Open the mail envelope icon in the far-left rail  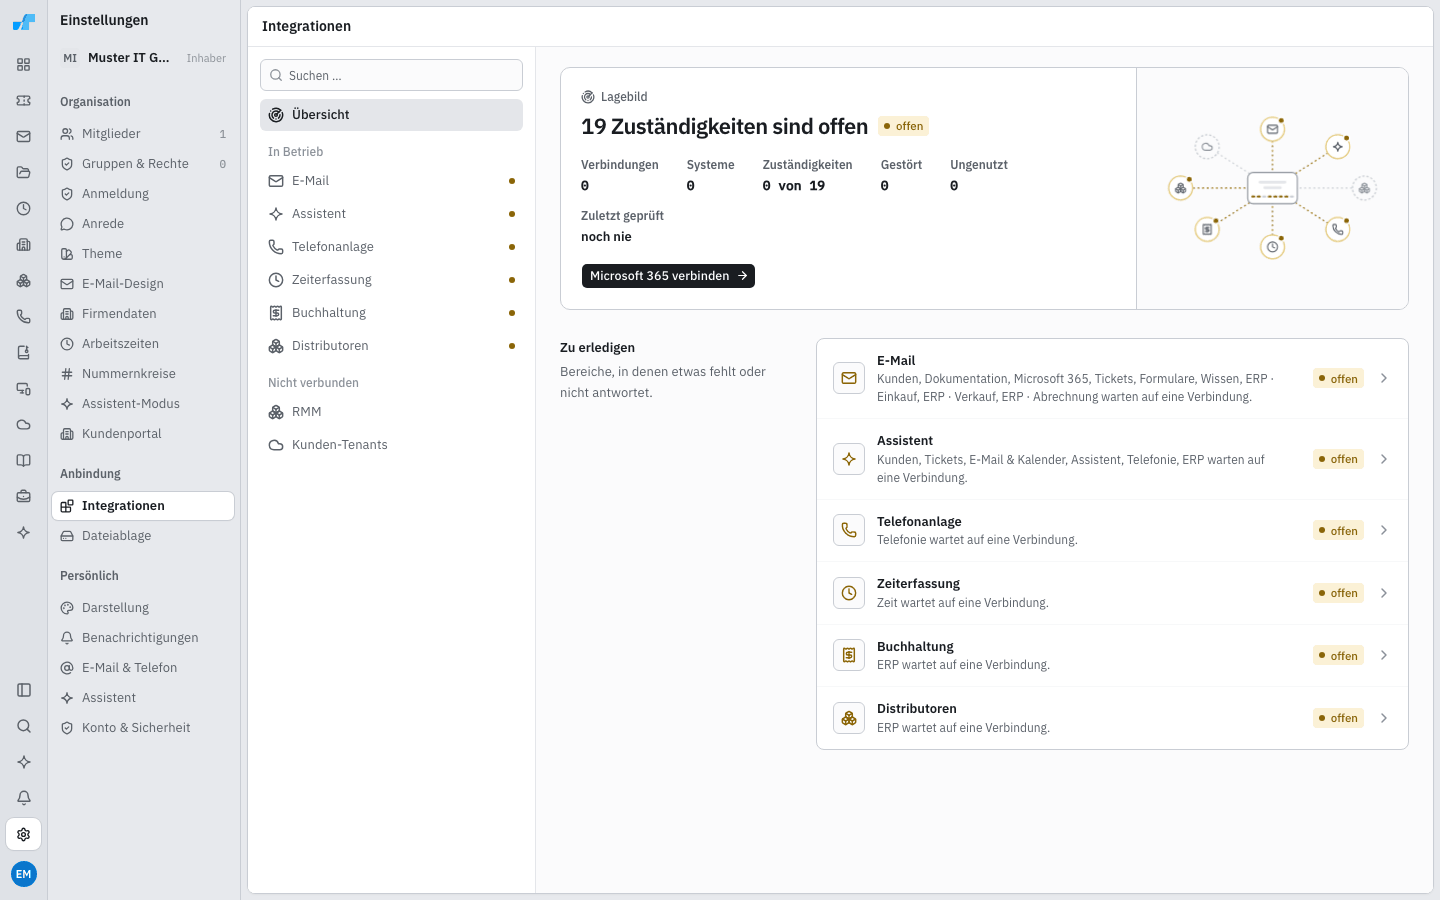(24, 137)
